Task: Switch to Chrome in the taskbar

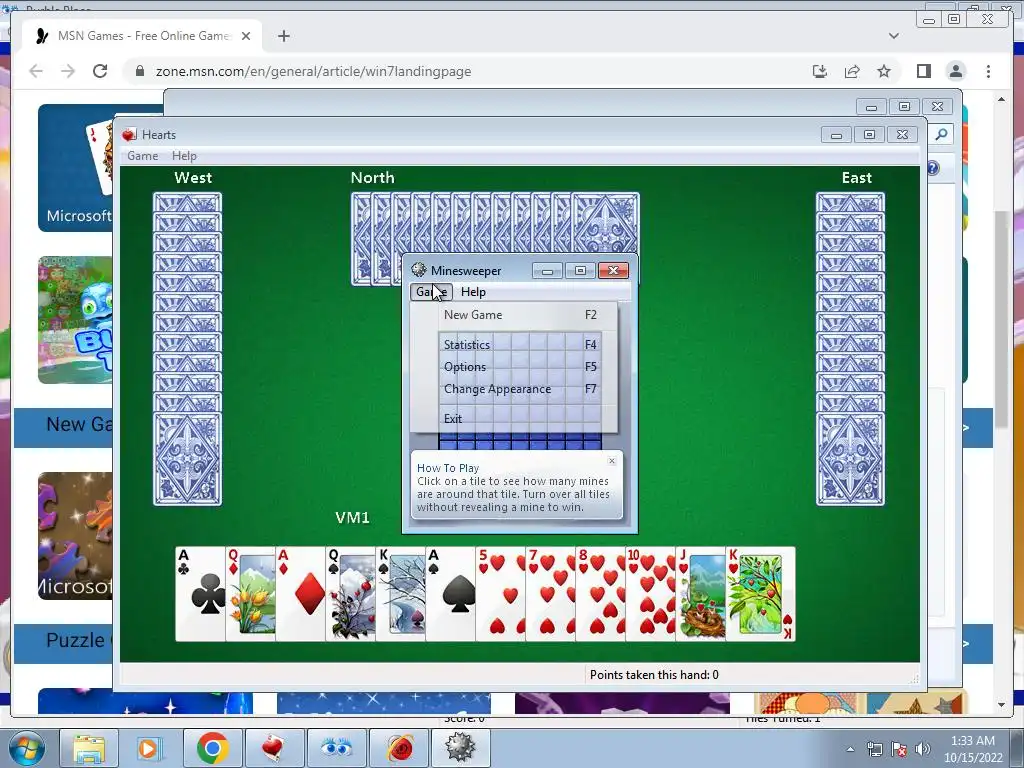Action: point(212,748)
